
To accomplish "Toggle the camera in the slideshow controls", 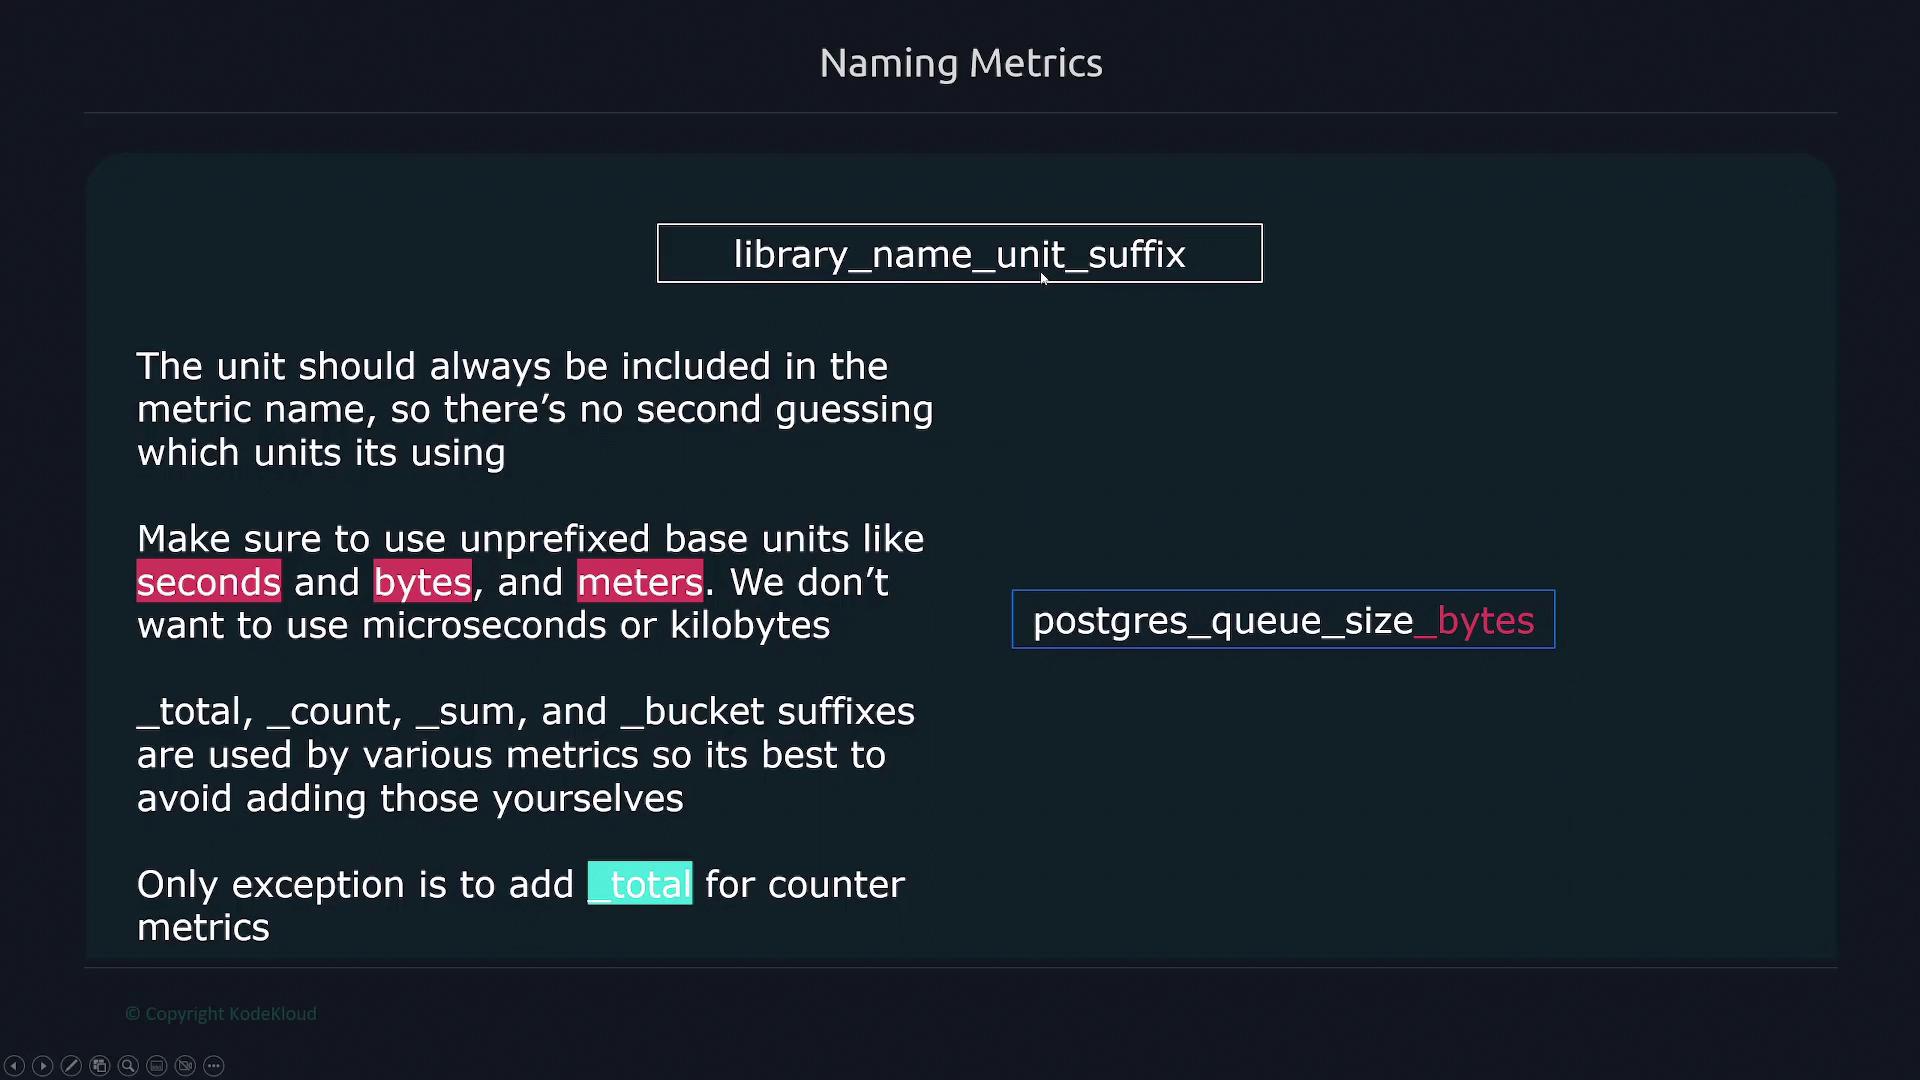I will (185, 1066).
